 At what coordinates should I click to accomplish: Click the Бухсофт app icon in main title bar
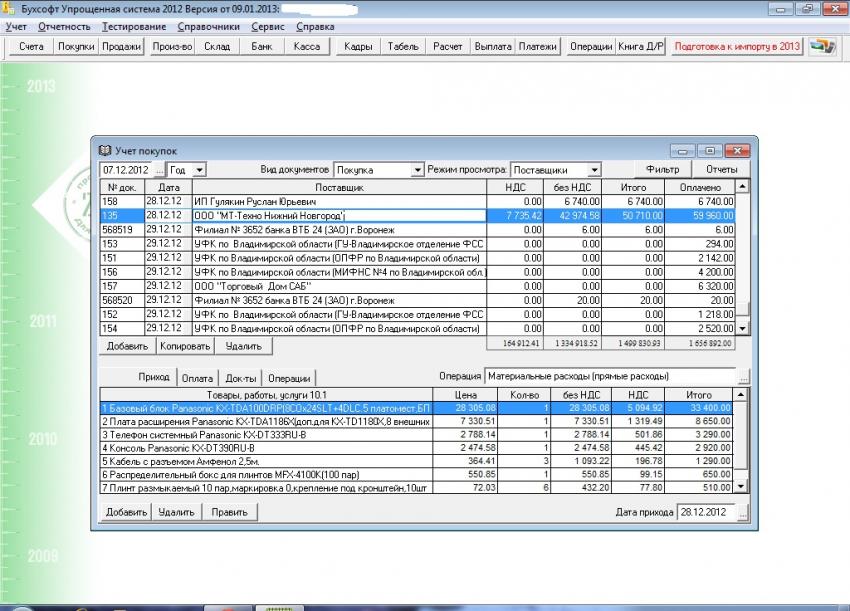coord(9,8)
